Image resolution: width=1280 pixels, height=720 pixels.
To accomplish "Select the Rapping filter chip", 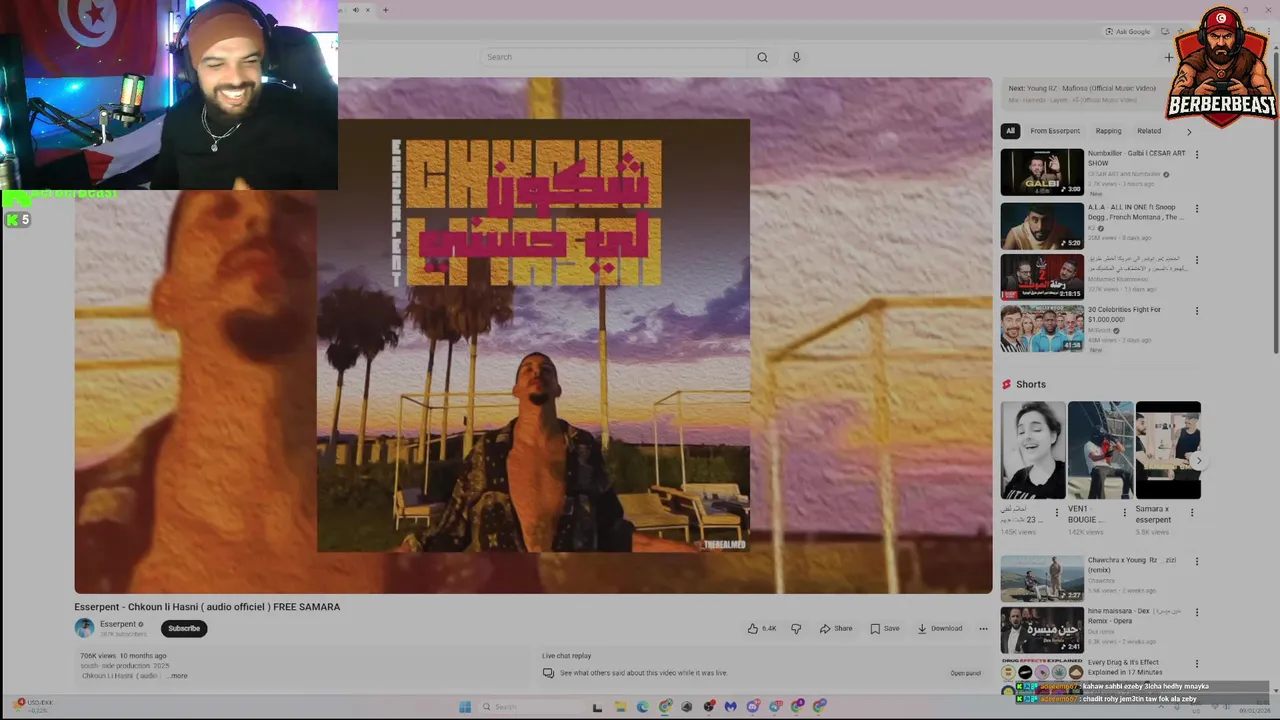I will tap(1108, 131).
